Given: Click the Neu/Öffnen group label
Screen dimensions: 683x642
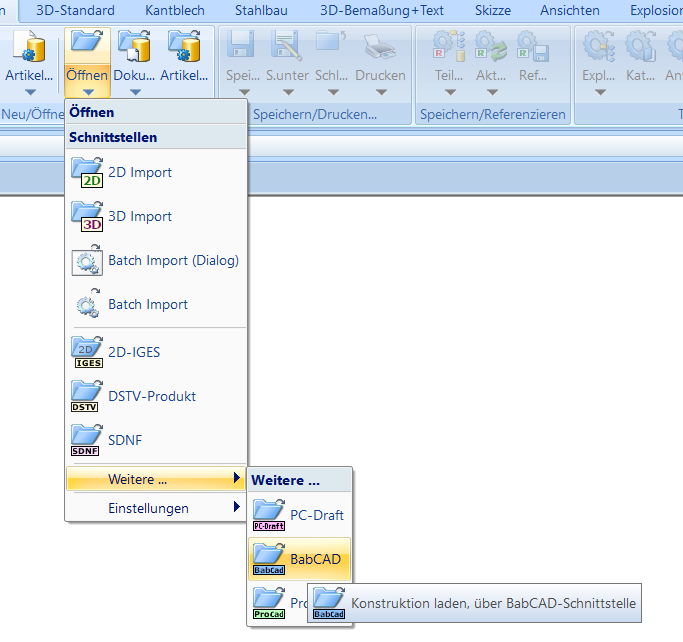Looking at the screenshot, I should tap(33, 115).
